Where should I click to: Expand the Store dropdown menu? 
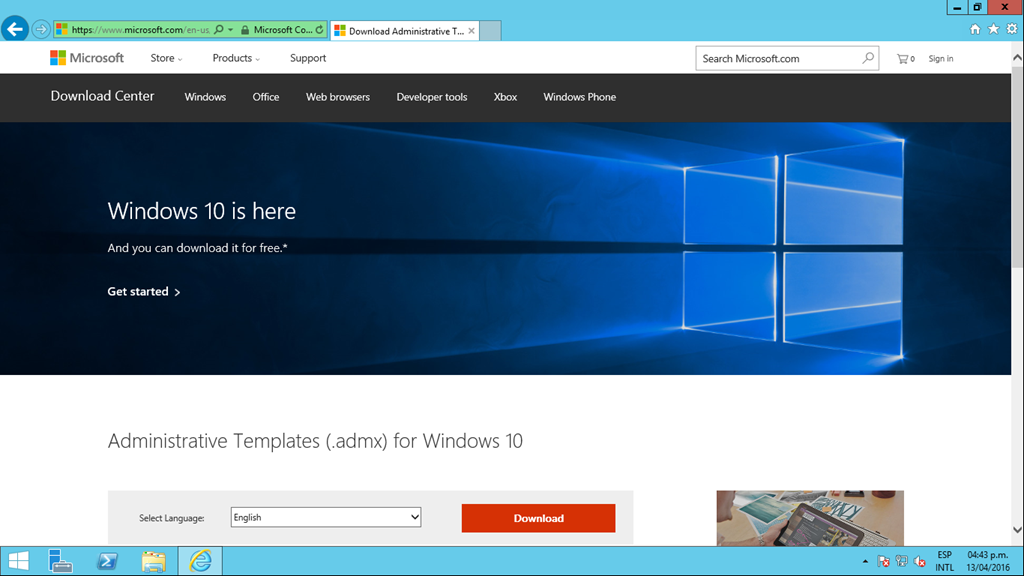tap(166, 58)
